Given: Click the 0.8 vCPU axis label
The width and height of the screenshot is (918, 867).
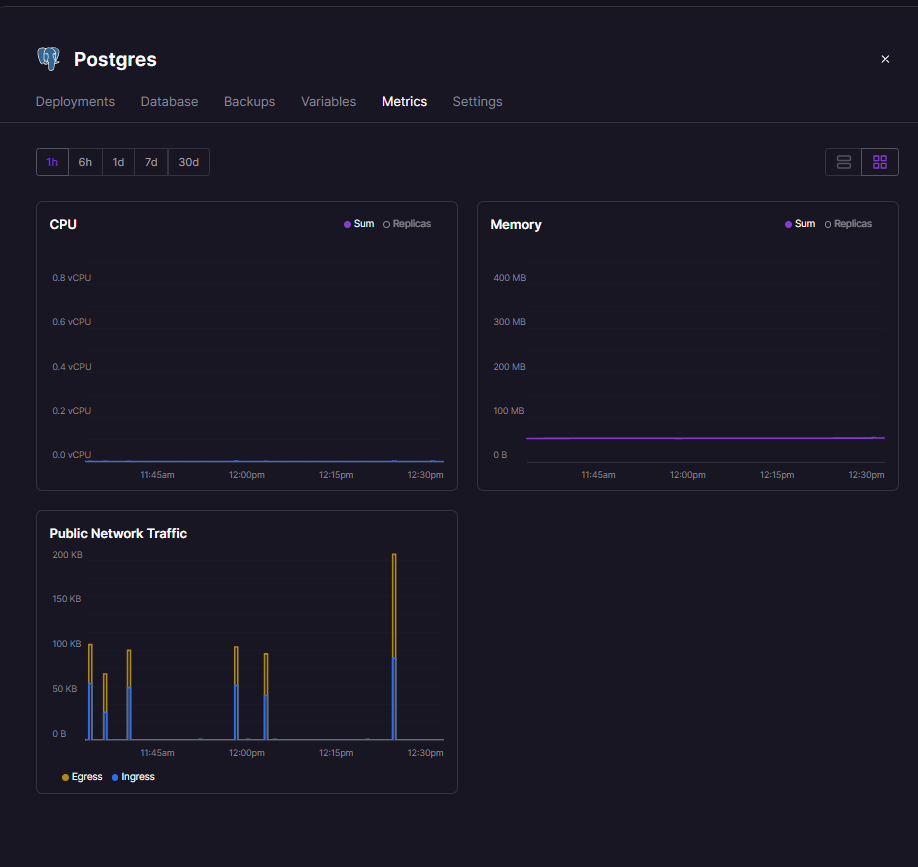Looking at the screenshot, I should (x=71, y=277).
